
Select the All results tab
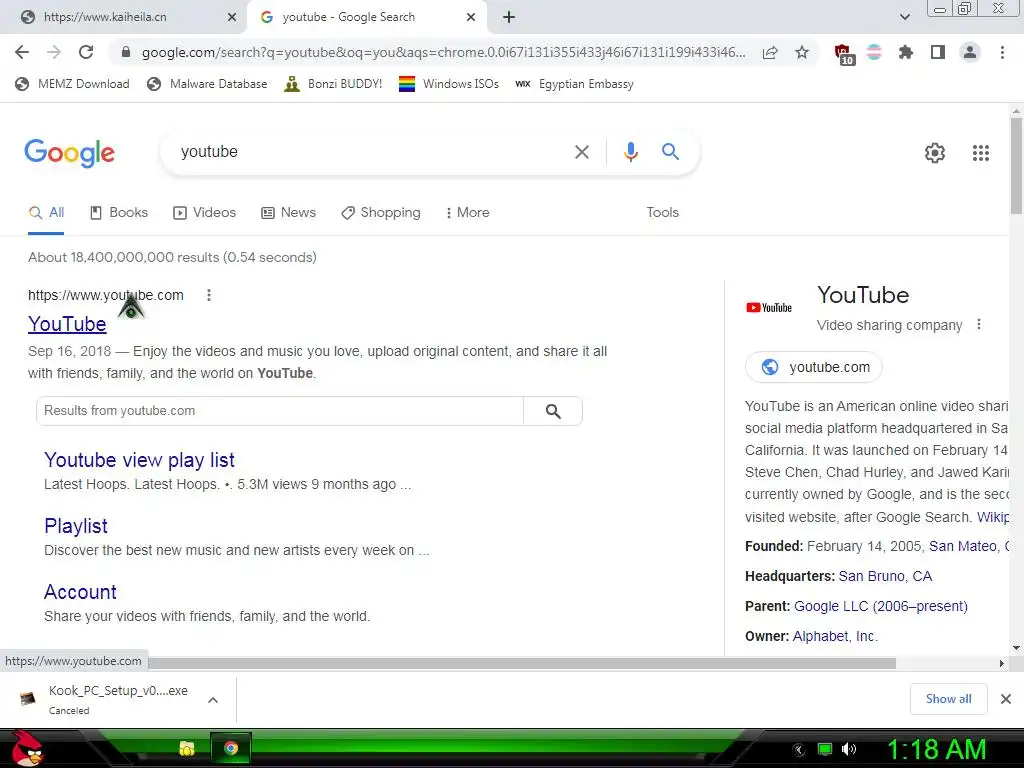[x=46, y=212]
